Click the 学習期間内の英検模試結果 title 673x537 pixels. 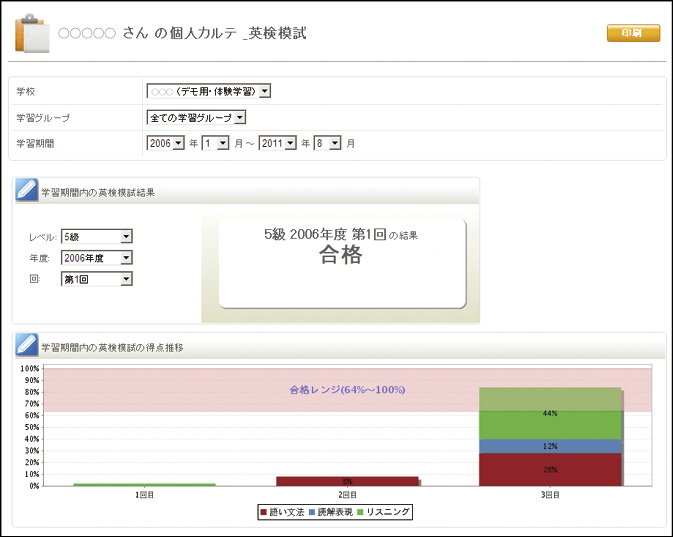click(x=98, y=193)
